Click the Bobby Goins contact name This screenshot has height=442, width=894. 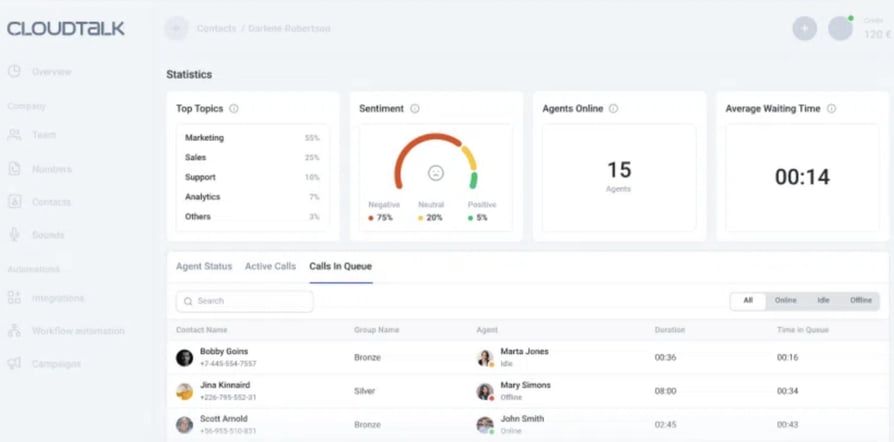224,351
